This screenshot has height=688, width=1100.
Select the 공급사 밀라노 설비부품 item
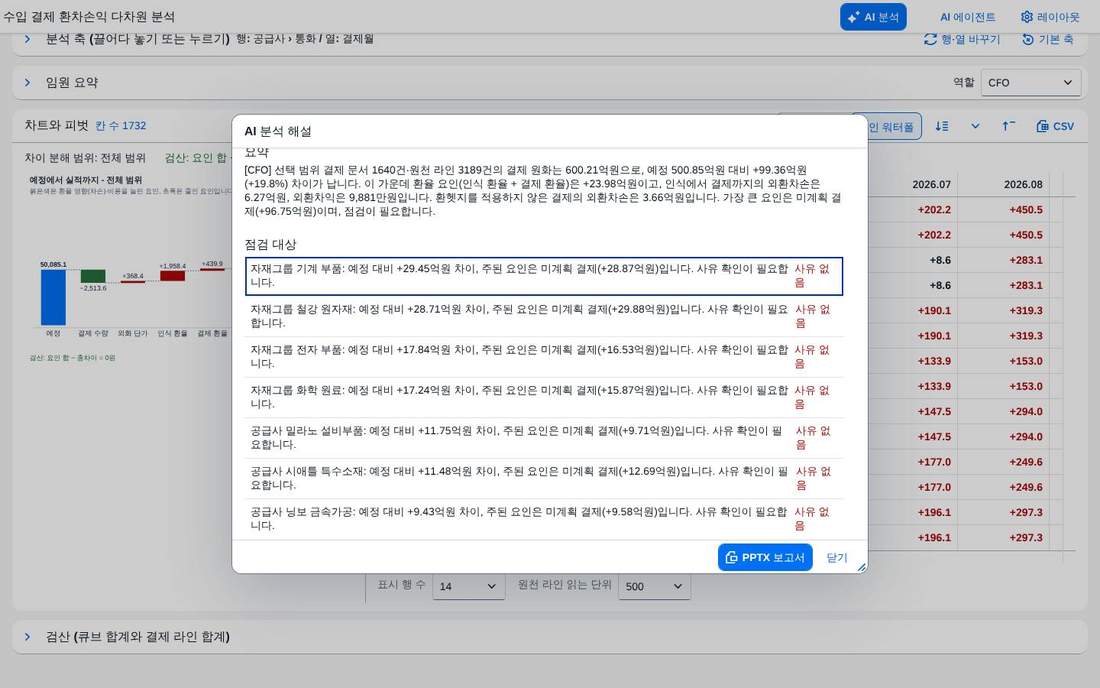click(x=544, y=438)
